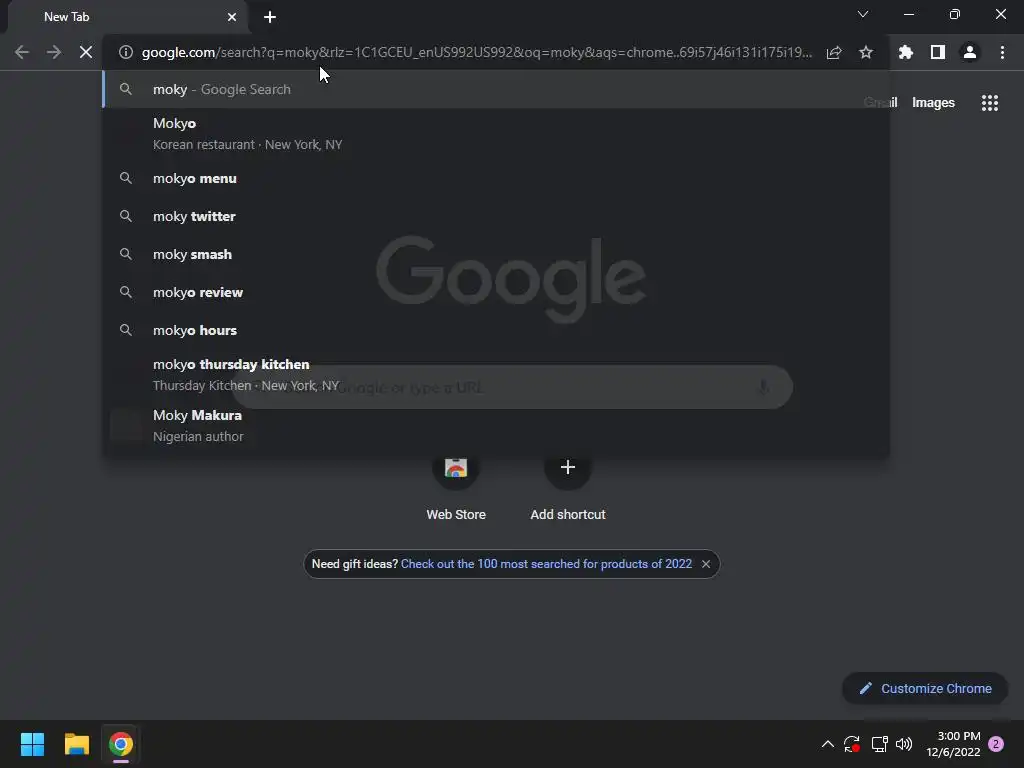Open the 100 most searched products link
Screen dimensions: 1024x768
tap(546, 564)
